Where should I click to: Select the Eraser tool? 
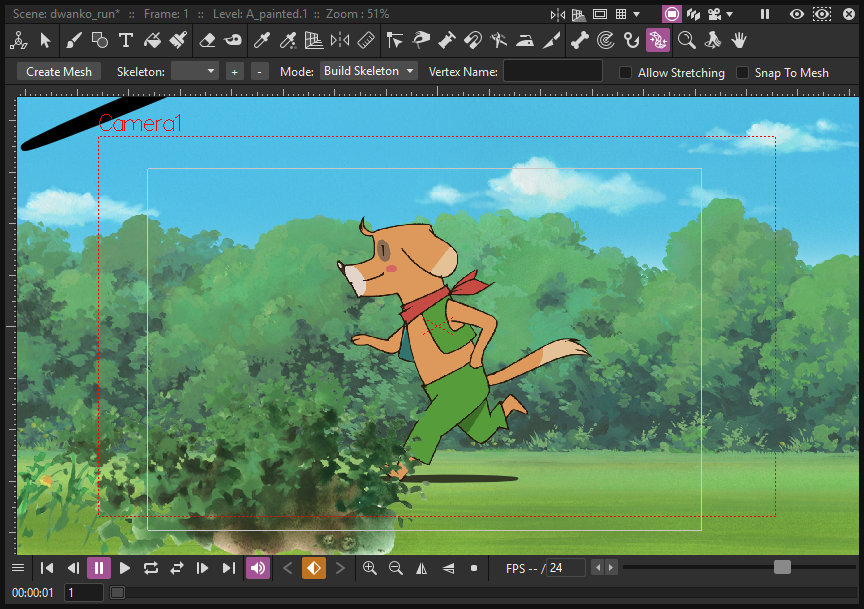coord(207,40)
